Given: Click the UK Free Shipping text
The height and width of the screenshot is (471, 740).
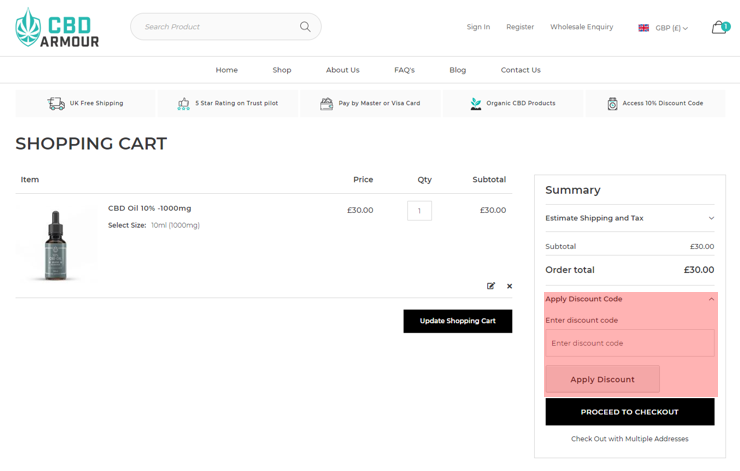Looking at the screenshot, I should click(96, 103).
